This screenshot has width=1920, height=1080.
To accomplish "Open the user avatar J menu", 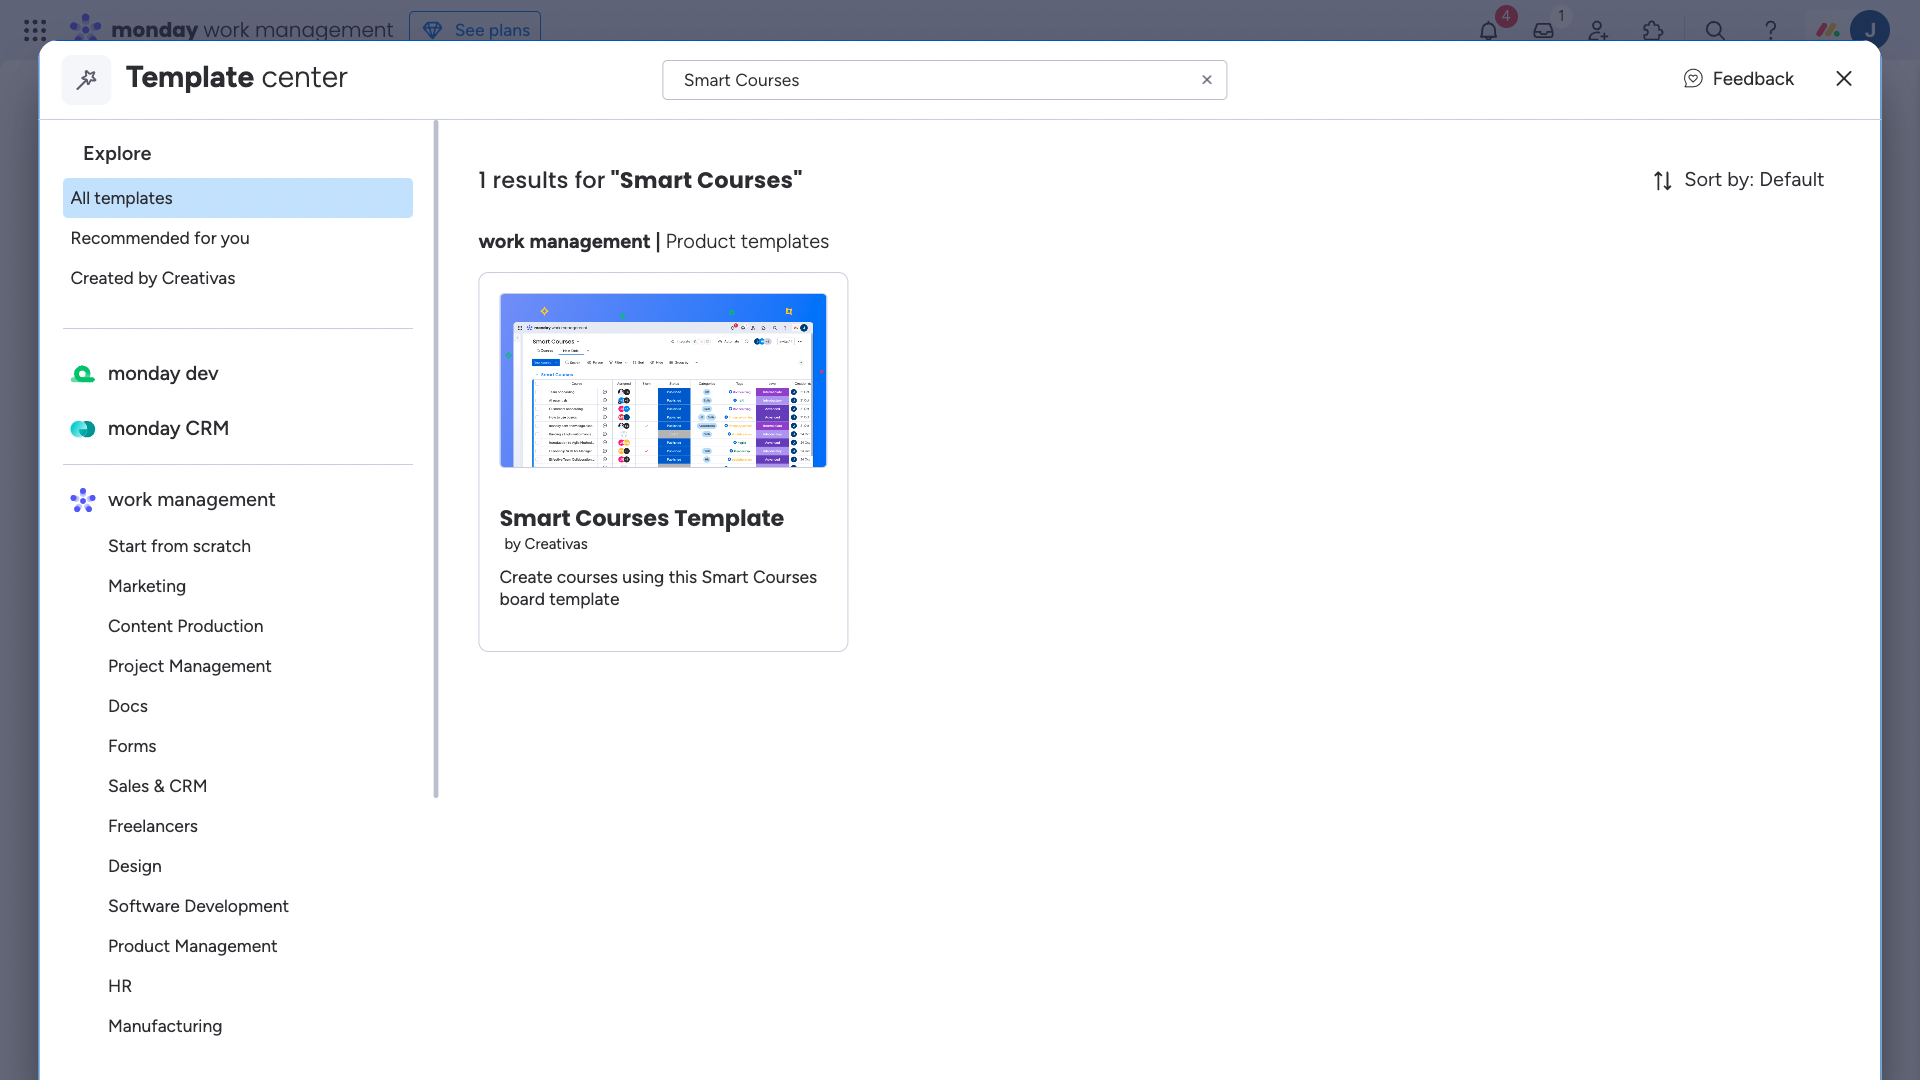I will point(1869,30).
